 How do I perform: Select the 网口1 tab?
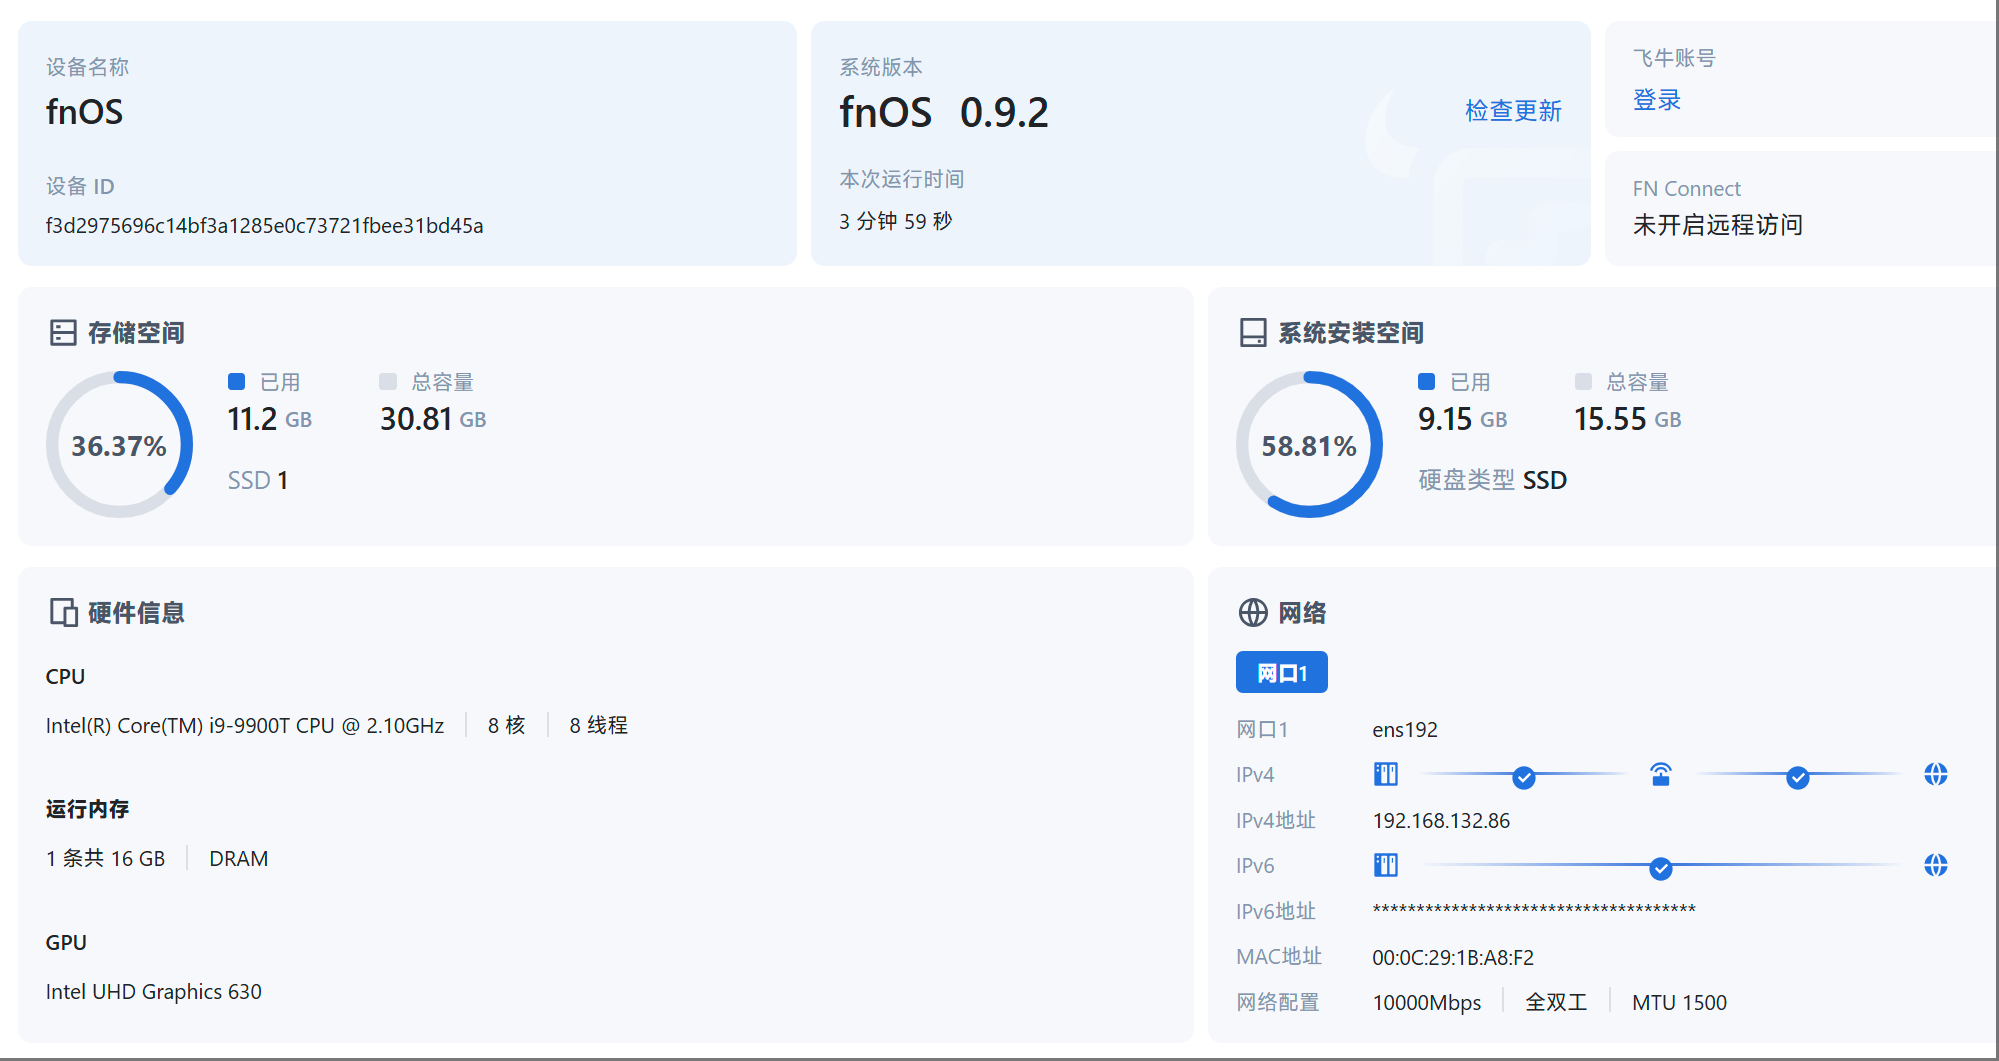pyautogui.click(x=1282, y=672)
